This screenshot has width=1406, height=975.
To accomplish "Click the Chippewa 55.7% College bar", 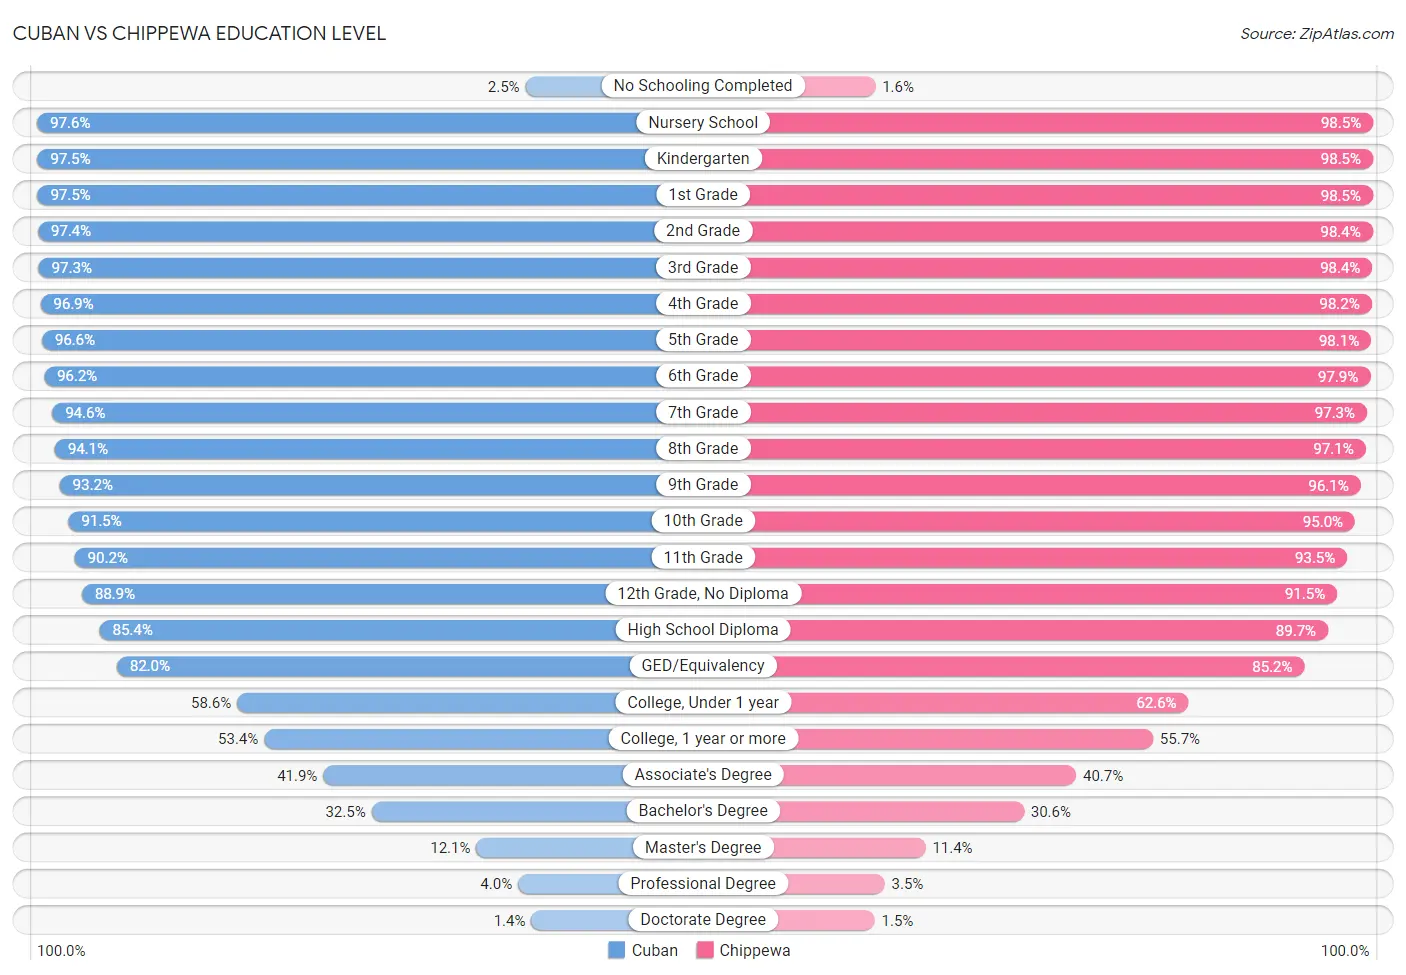I will coord(928,739).
